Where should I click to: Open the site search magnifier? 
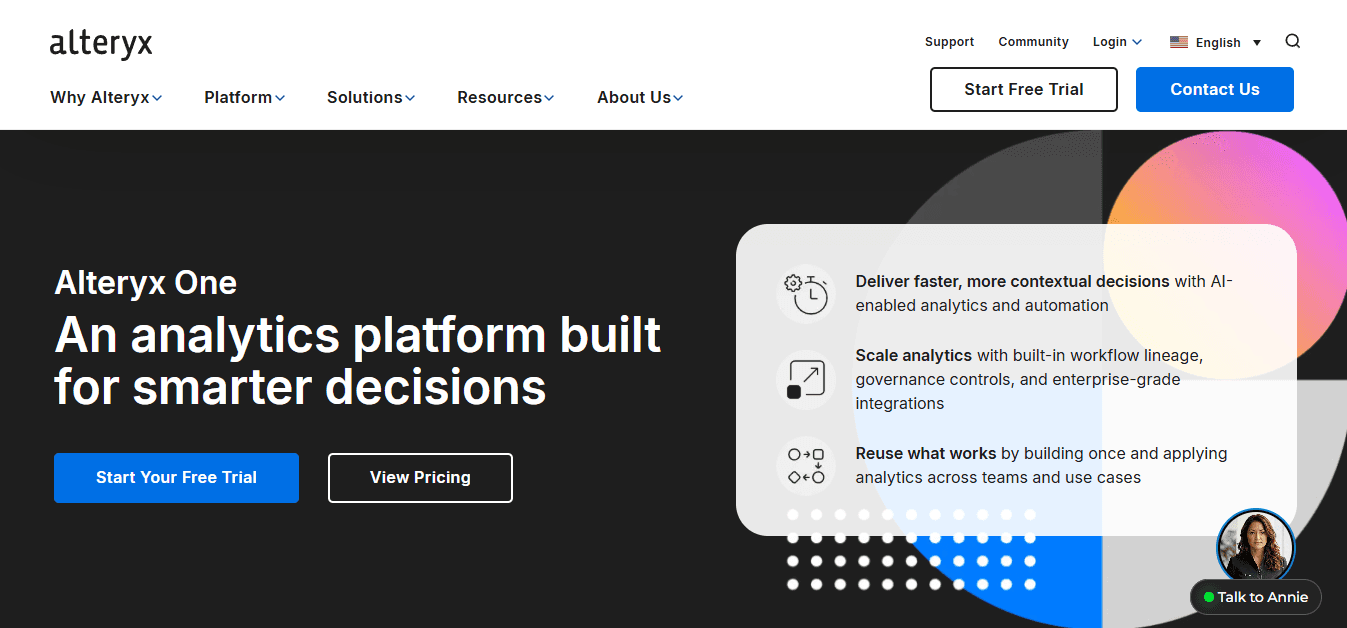1292,41
